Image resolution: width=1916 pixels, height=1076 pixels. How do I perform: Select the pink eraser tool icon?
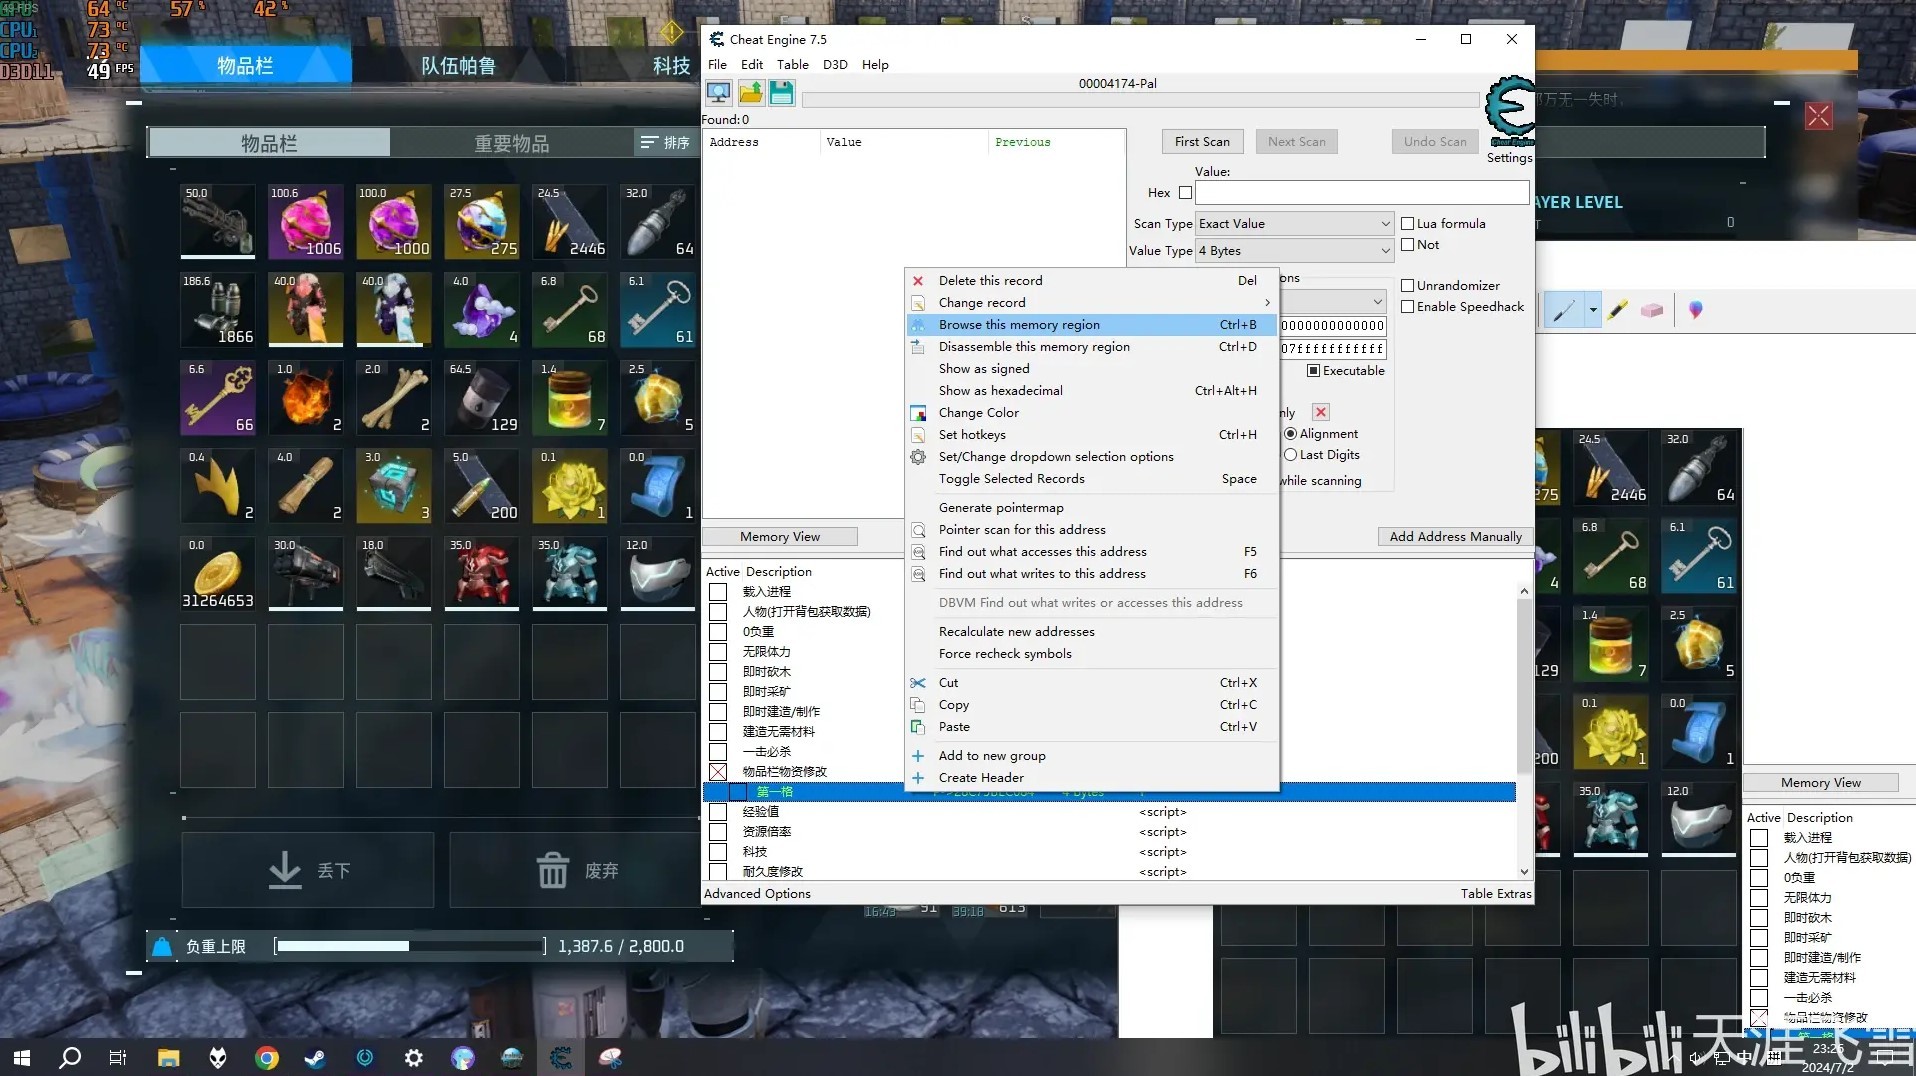click(1651, 310)
